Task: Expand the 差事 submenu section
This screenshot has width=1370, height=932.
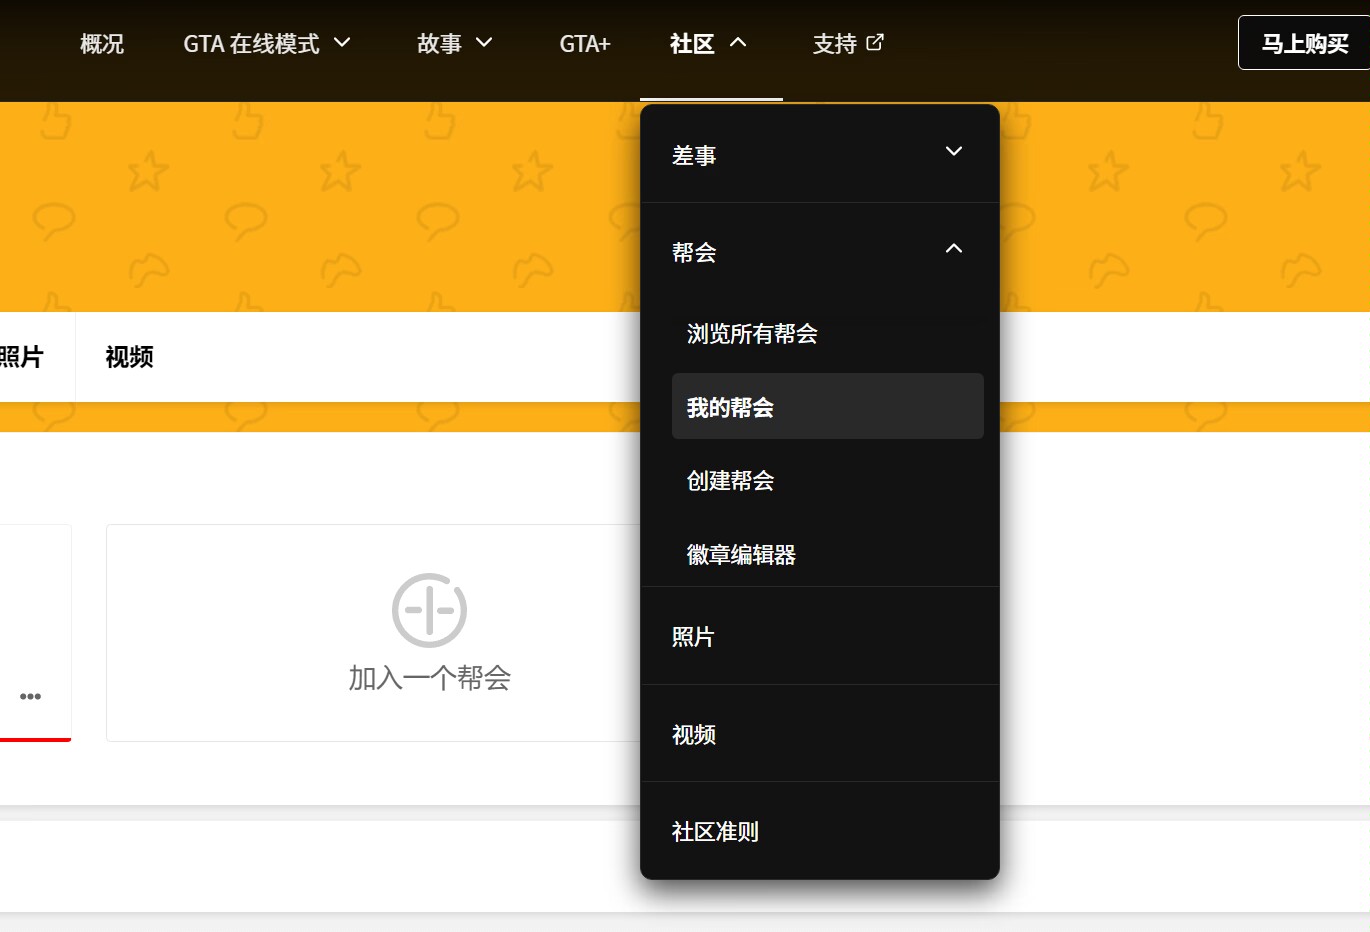Action: click(820, 154)
